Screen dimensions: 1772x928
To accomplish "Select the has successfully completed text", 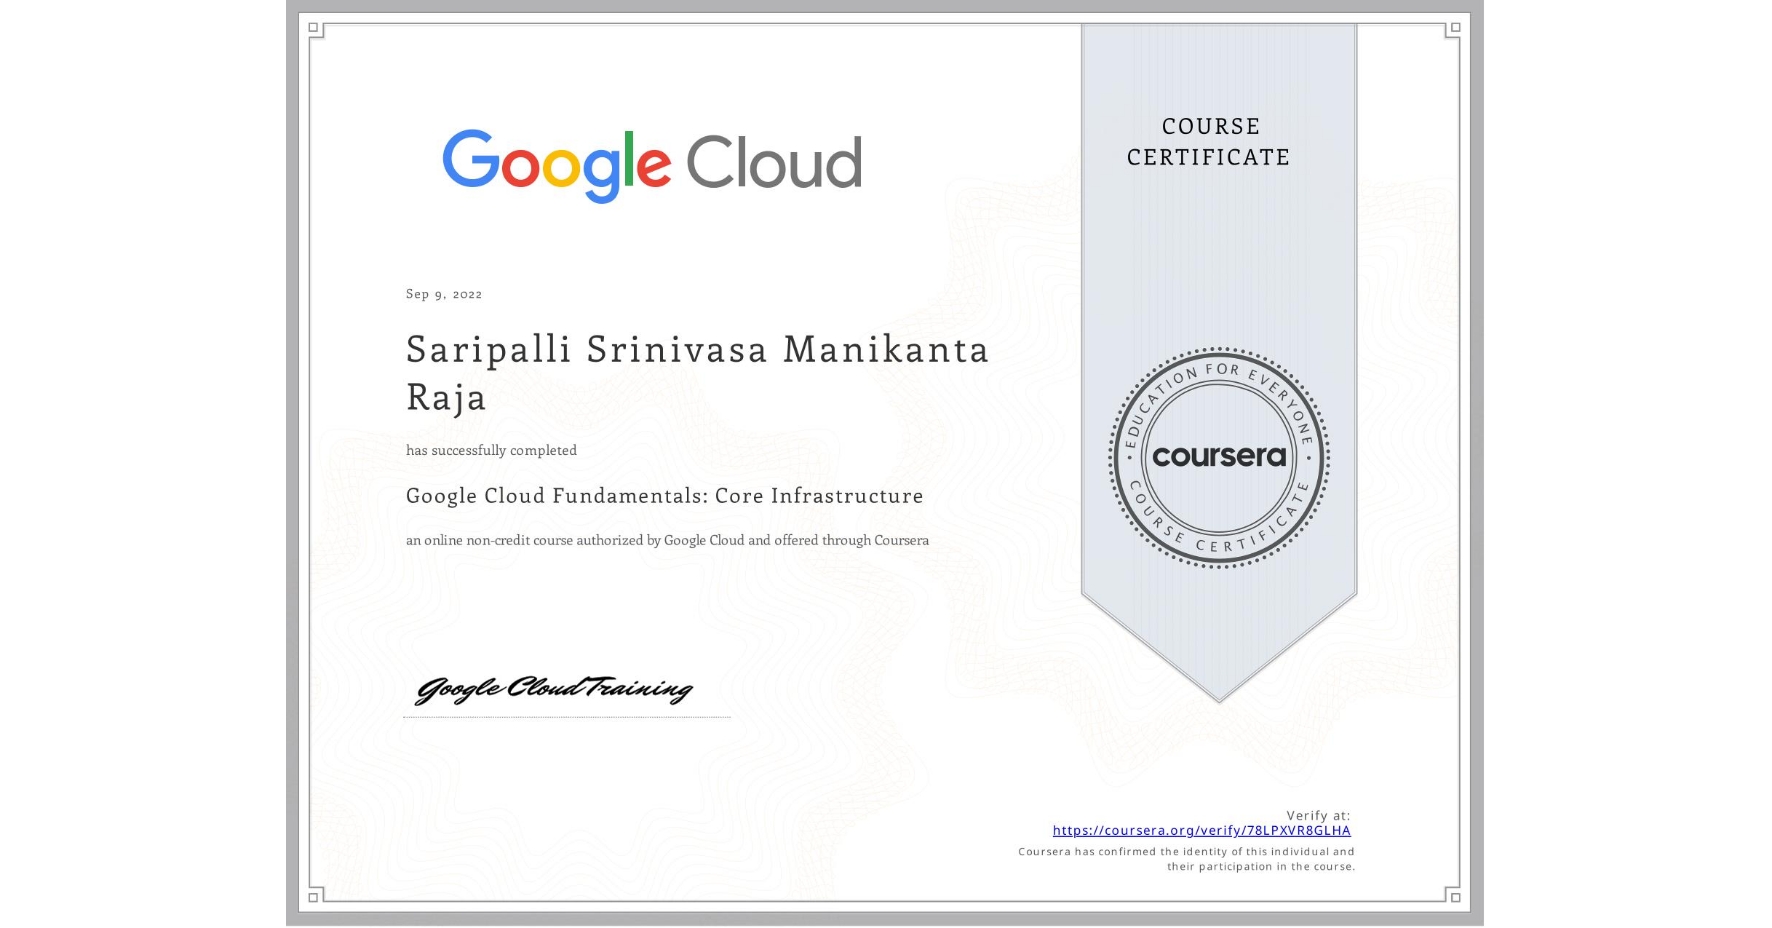I will pyautogui.click(x=491, y=450).
